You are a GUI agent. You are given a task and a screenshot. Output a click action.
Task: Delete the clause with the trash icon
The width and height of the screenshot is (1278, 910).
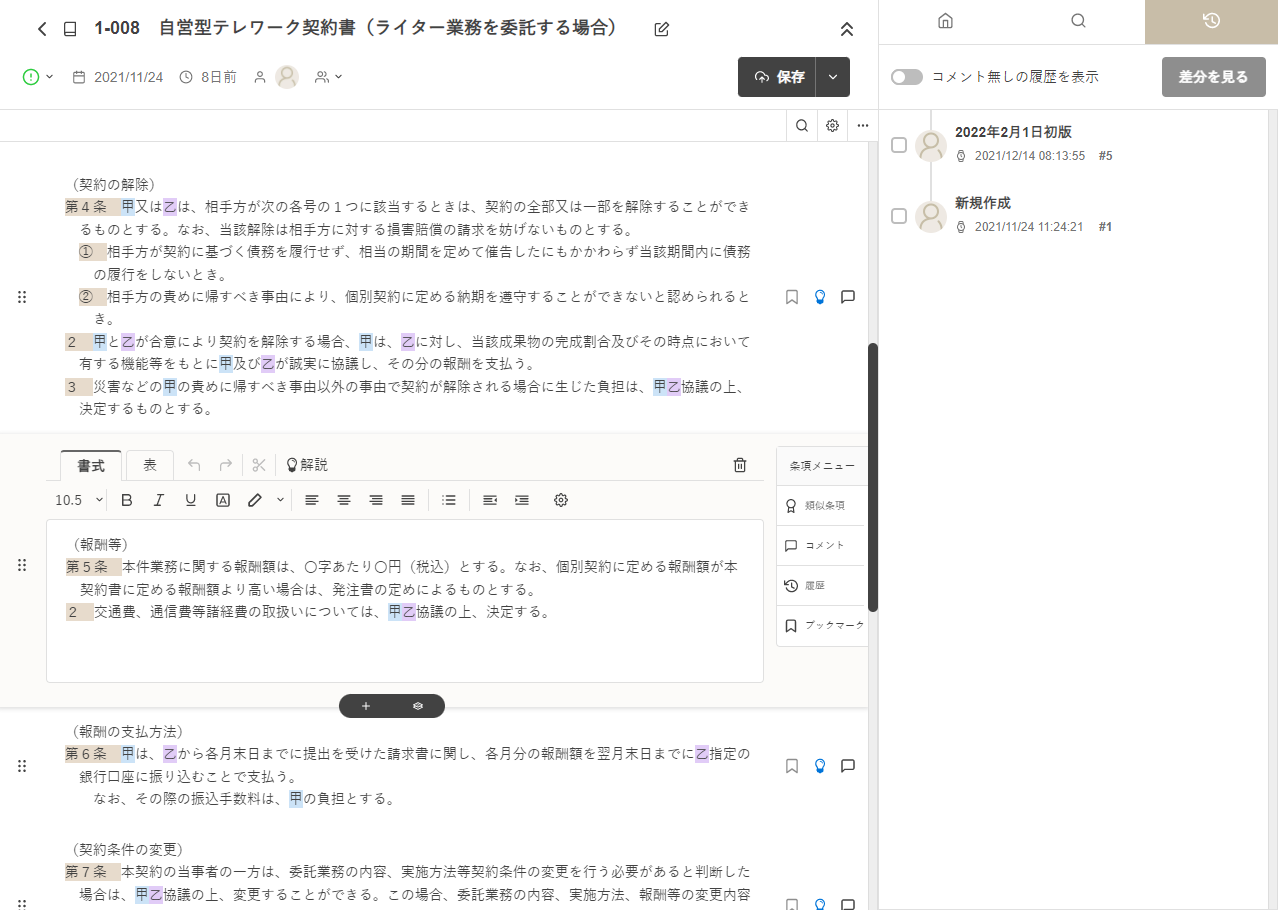[740, 465]
